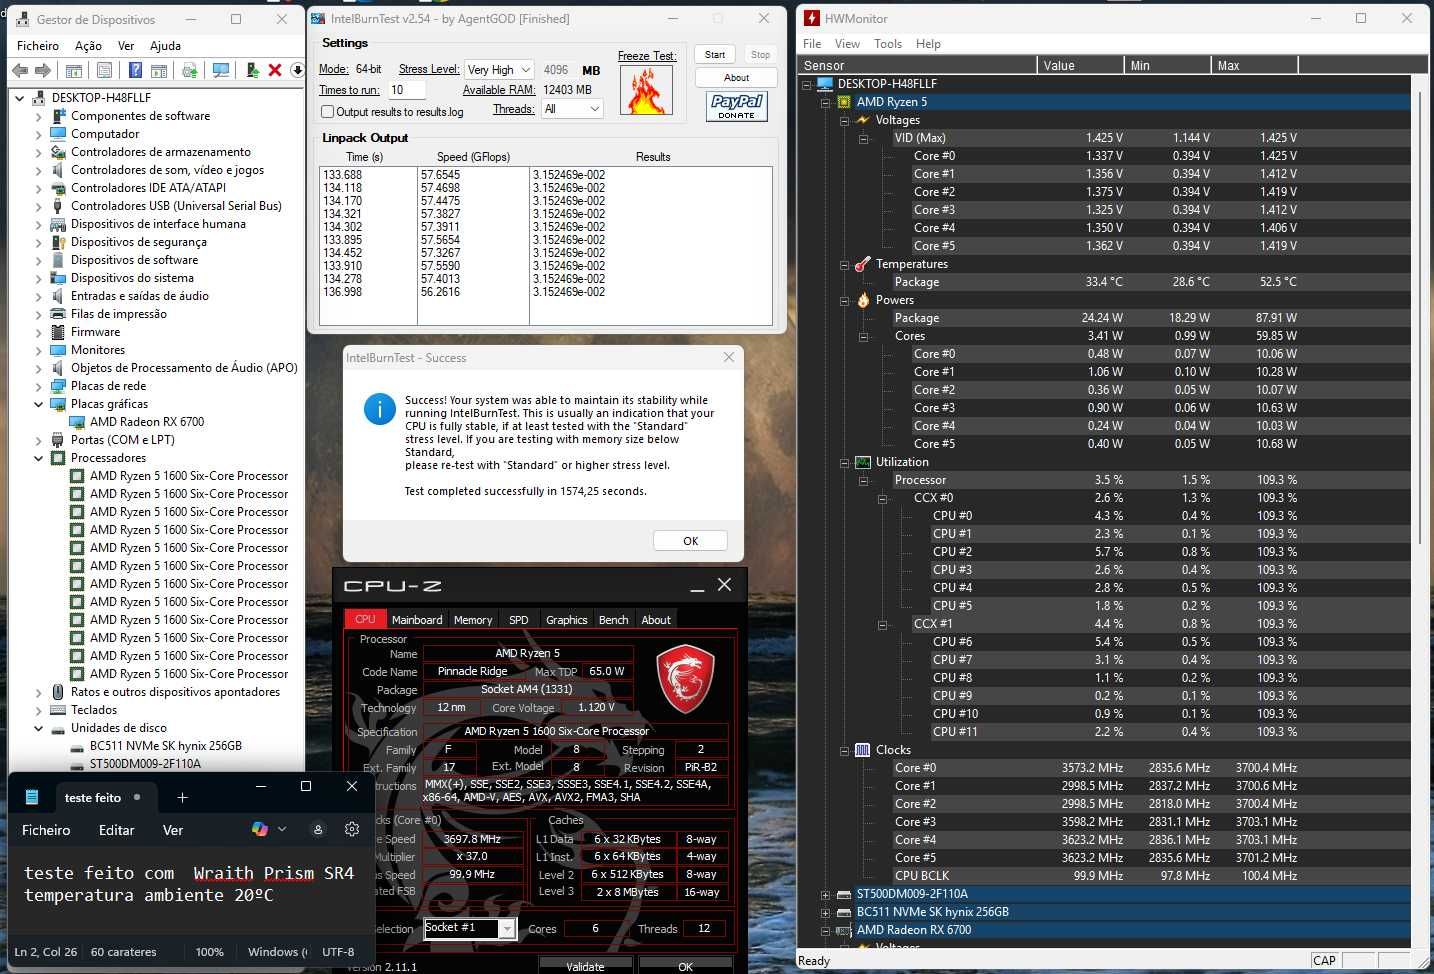Click the IntelBurnTest flame Freeze Test icon
Image resolution: width=1434 pixels, height=974 pixels.
pos(646,91)
